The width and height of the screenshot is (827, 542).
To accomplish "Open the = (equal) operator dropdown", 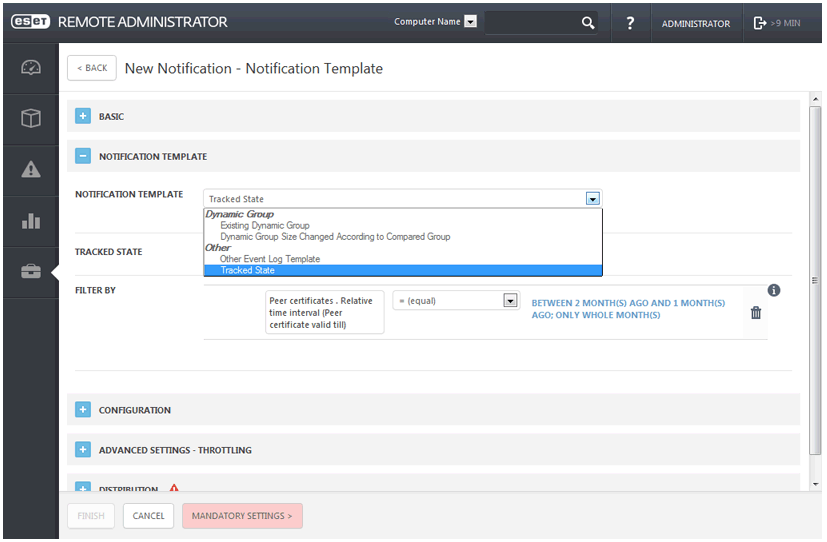I will click(x=510, y=301).
